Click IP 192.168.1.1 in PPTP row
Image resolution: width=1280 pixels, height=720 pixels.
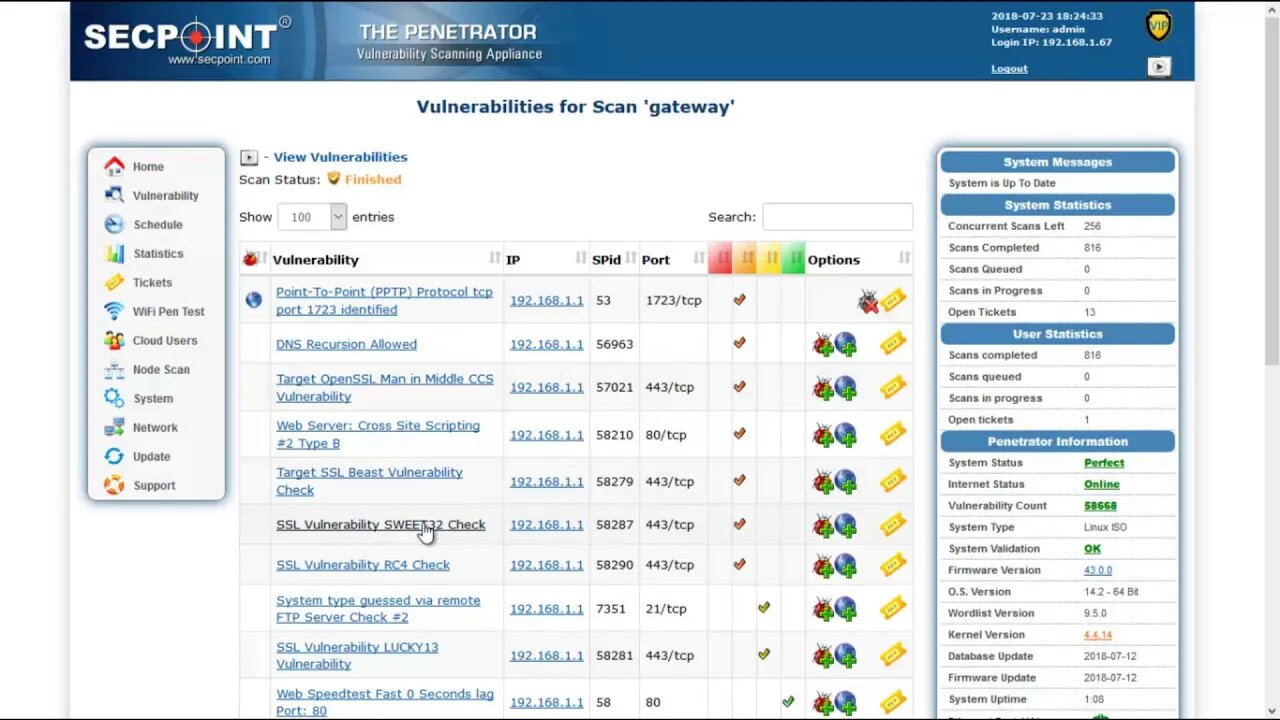(546, 300)
